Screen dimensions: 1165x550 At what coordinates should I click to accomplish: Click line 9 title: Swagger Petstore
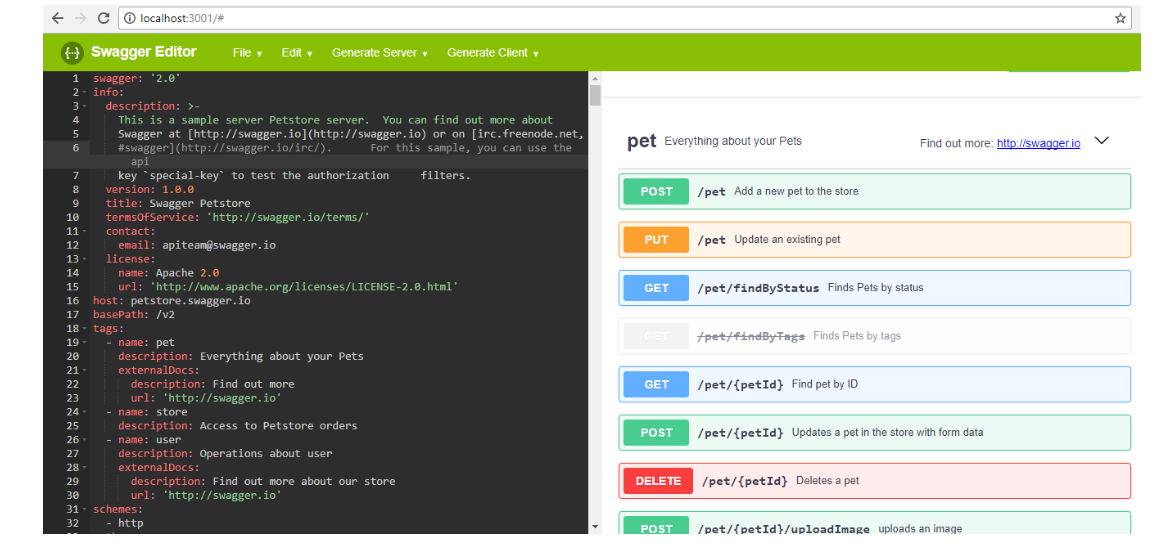pos(178,204)
